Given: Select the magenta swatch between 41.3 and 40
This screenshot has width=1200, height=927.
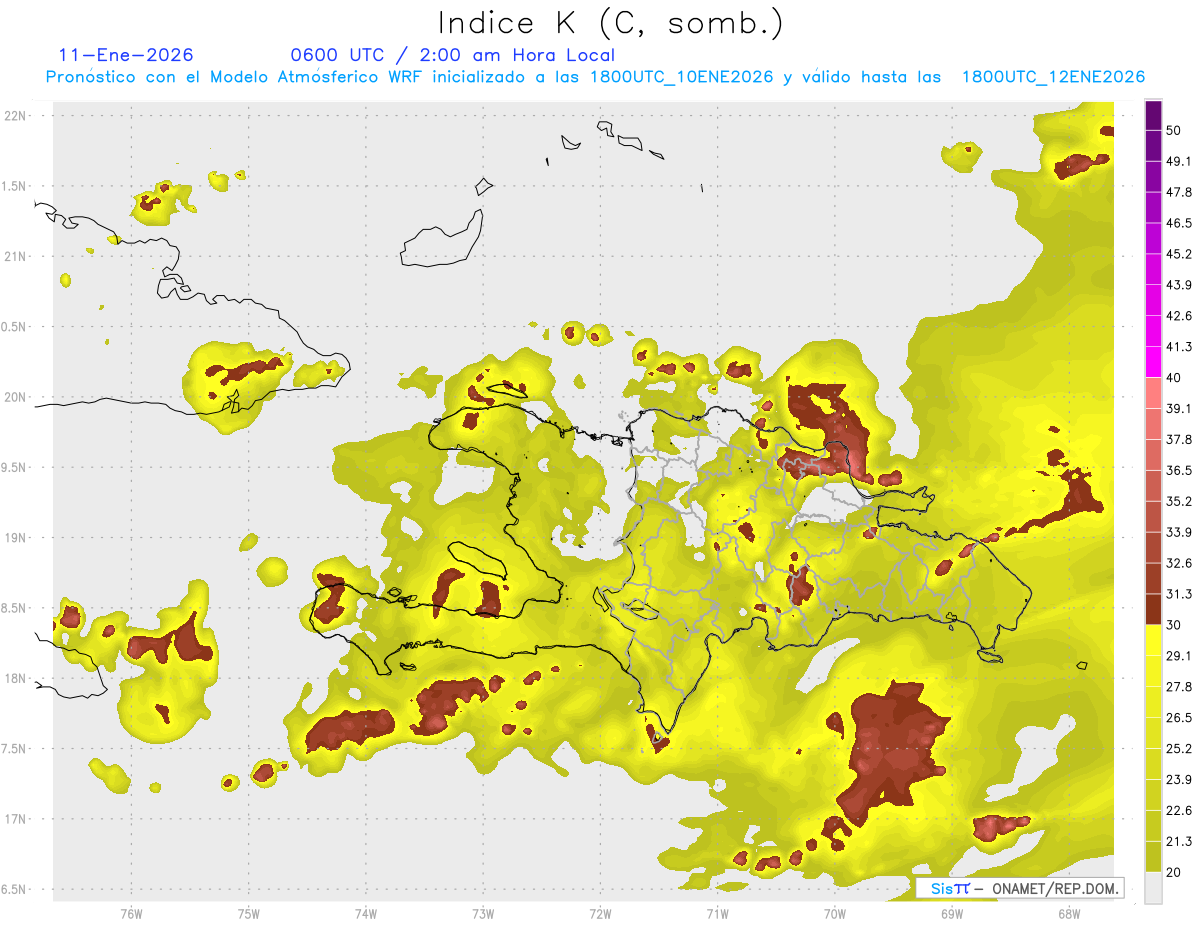Looking at the screenshot, I should tap(1154, 362).
